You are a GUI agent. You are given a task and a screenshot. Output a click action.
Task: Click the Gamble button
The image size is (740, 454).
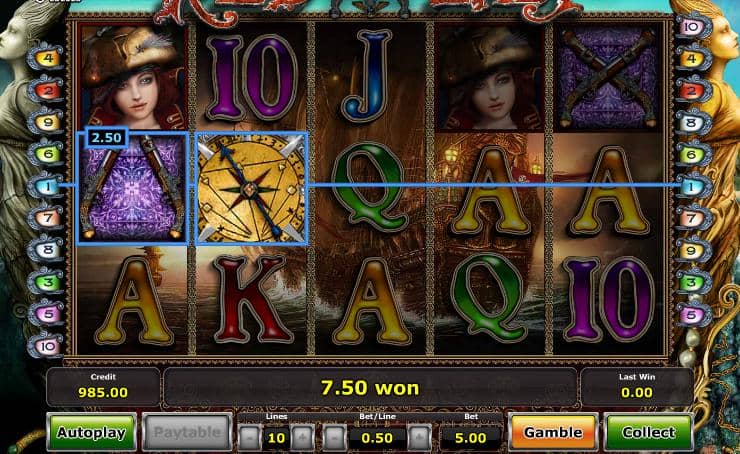point(553,432)
